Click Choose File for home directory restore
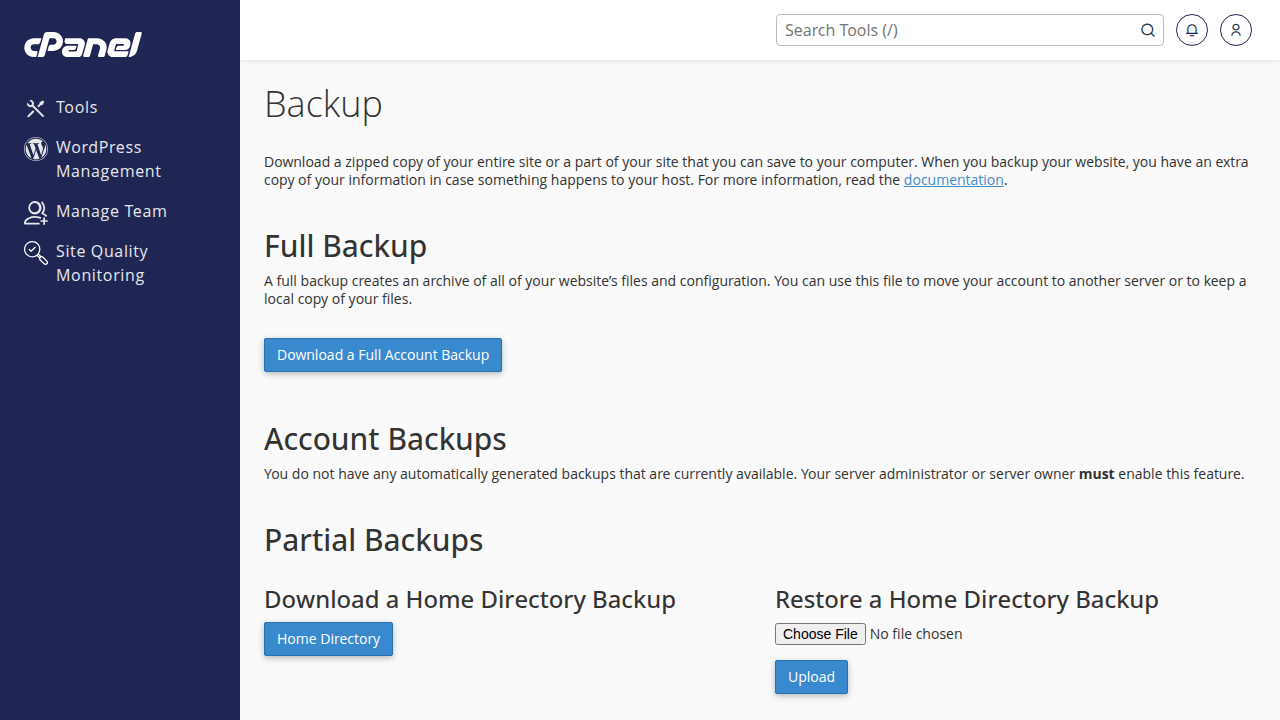This screenshot has width=1280, height=720. (820, 634)
